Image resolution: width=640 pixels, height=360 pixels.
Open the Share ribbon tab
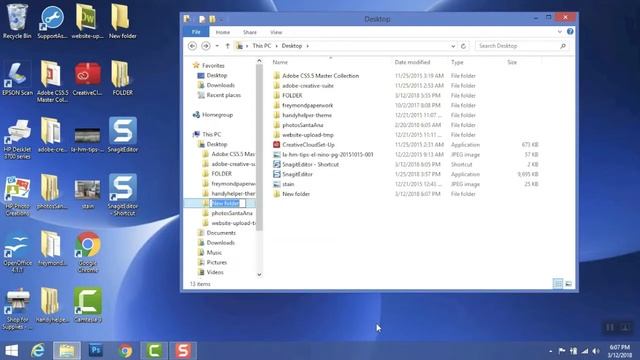(x=250, y=32)
